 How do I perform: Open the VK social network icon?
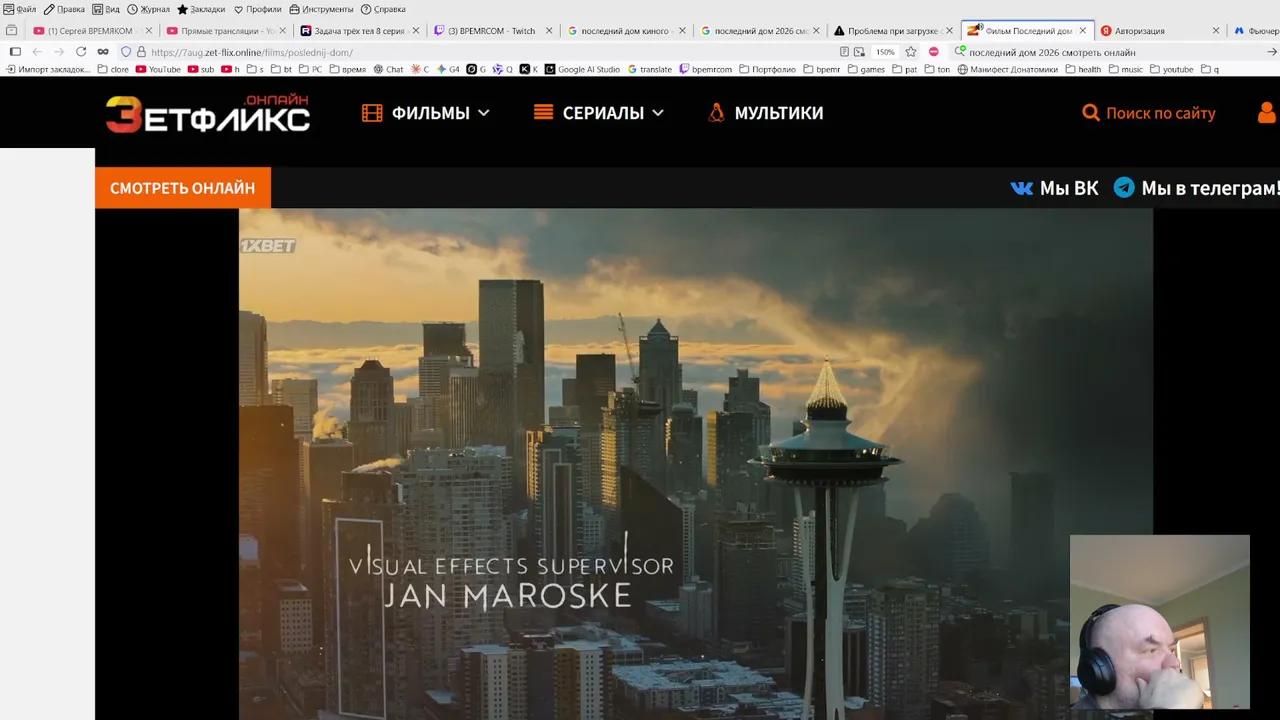[x=1021, y=188]
